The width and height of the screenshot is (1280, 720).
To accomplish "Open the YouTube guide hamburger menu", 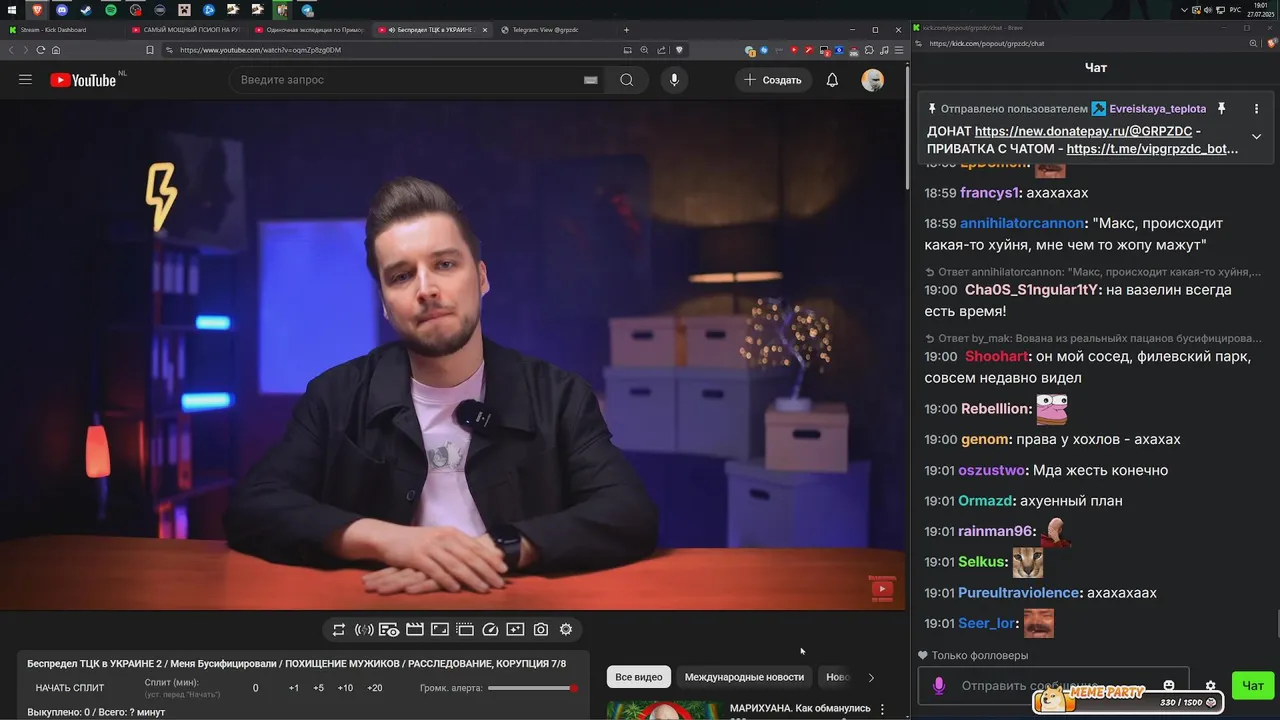I will pyautogui.click(x=26, y=80).
